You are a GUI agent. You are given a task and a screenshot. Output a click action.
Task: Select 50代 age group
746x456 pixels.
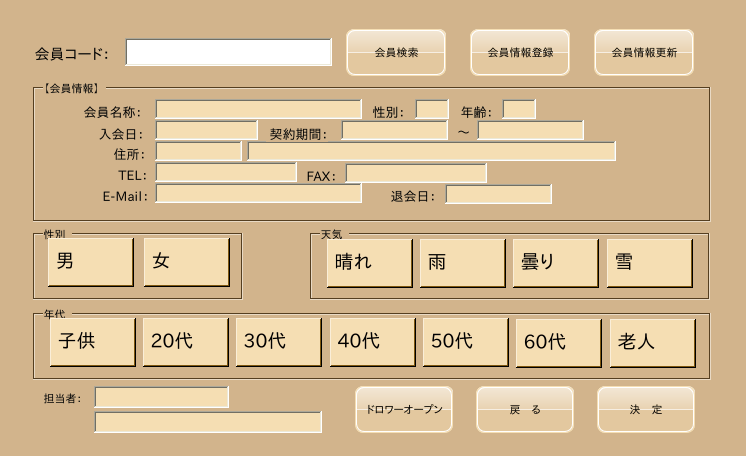pyautogui.click(x=466, y=342)
